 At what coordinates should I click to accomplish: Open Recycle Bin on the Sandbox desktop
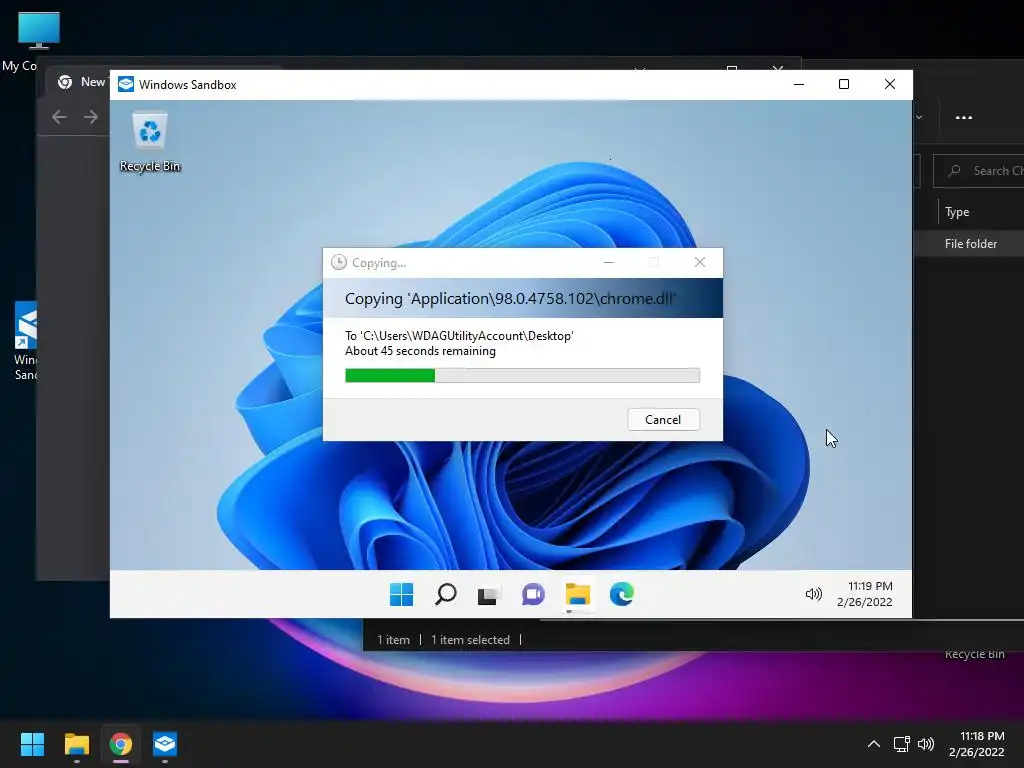coord(150,141)
